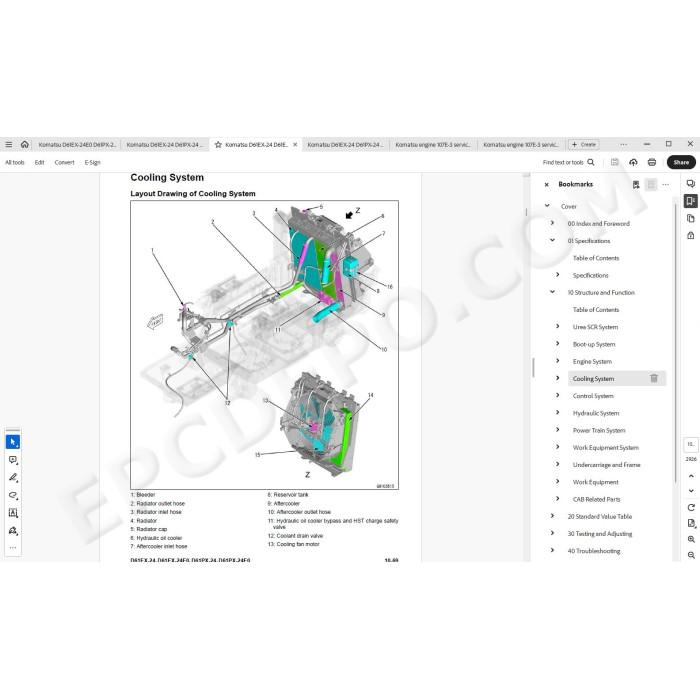Screen dimensions: 700x700
Task: Choose the Select arrow tool
Action: point(13,442)
